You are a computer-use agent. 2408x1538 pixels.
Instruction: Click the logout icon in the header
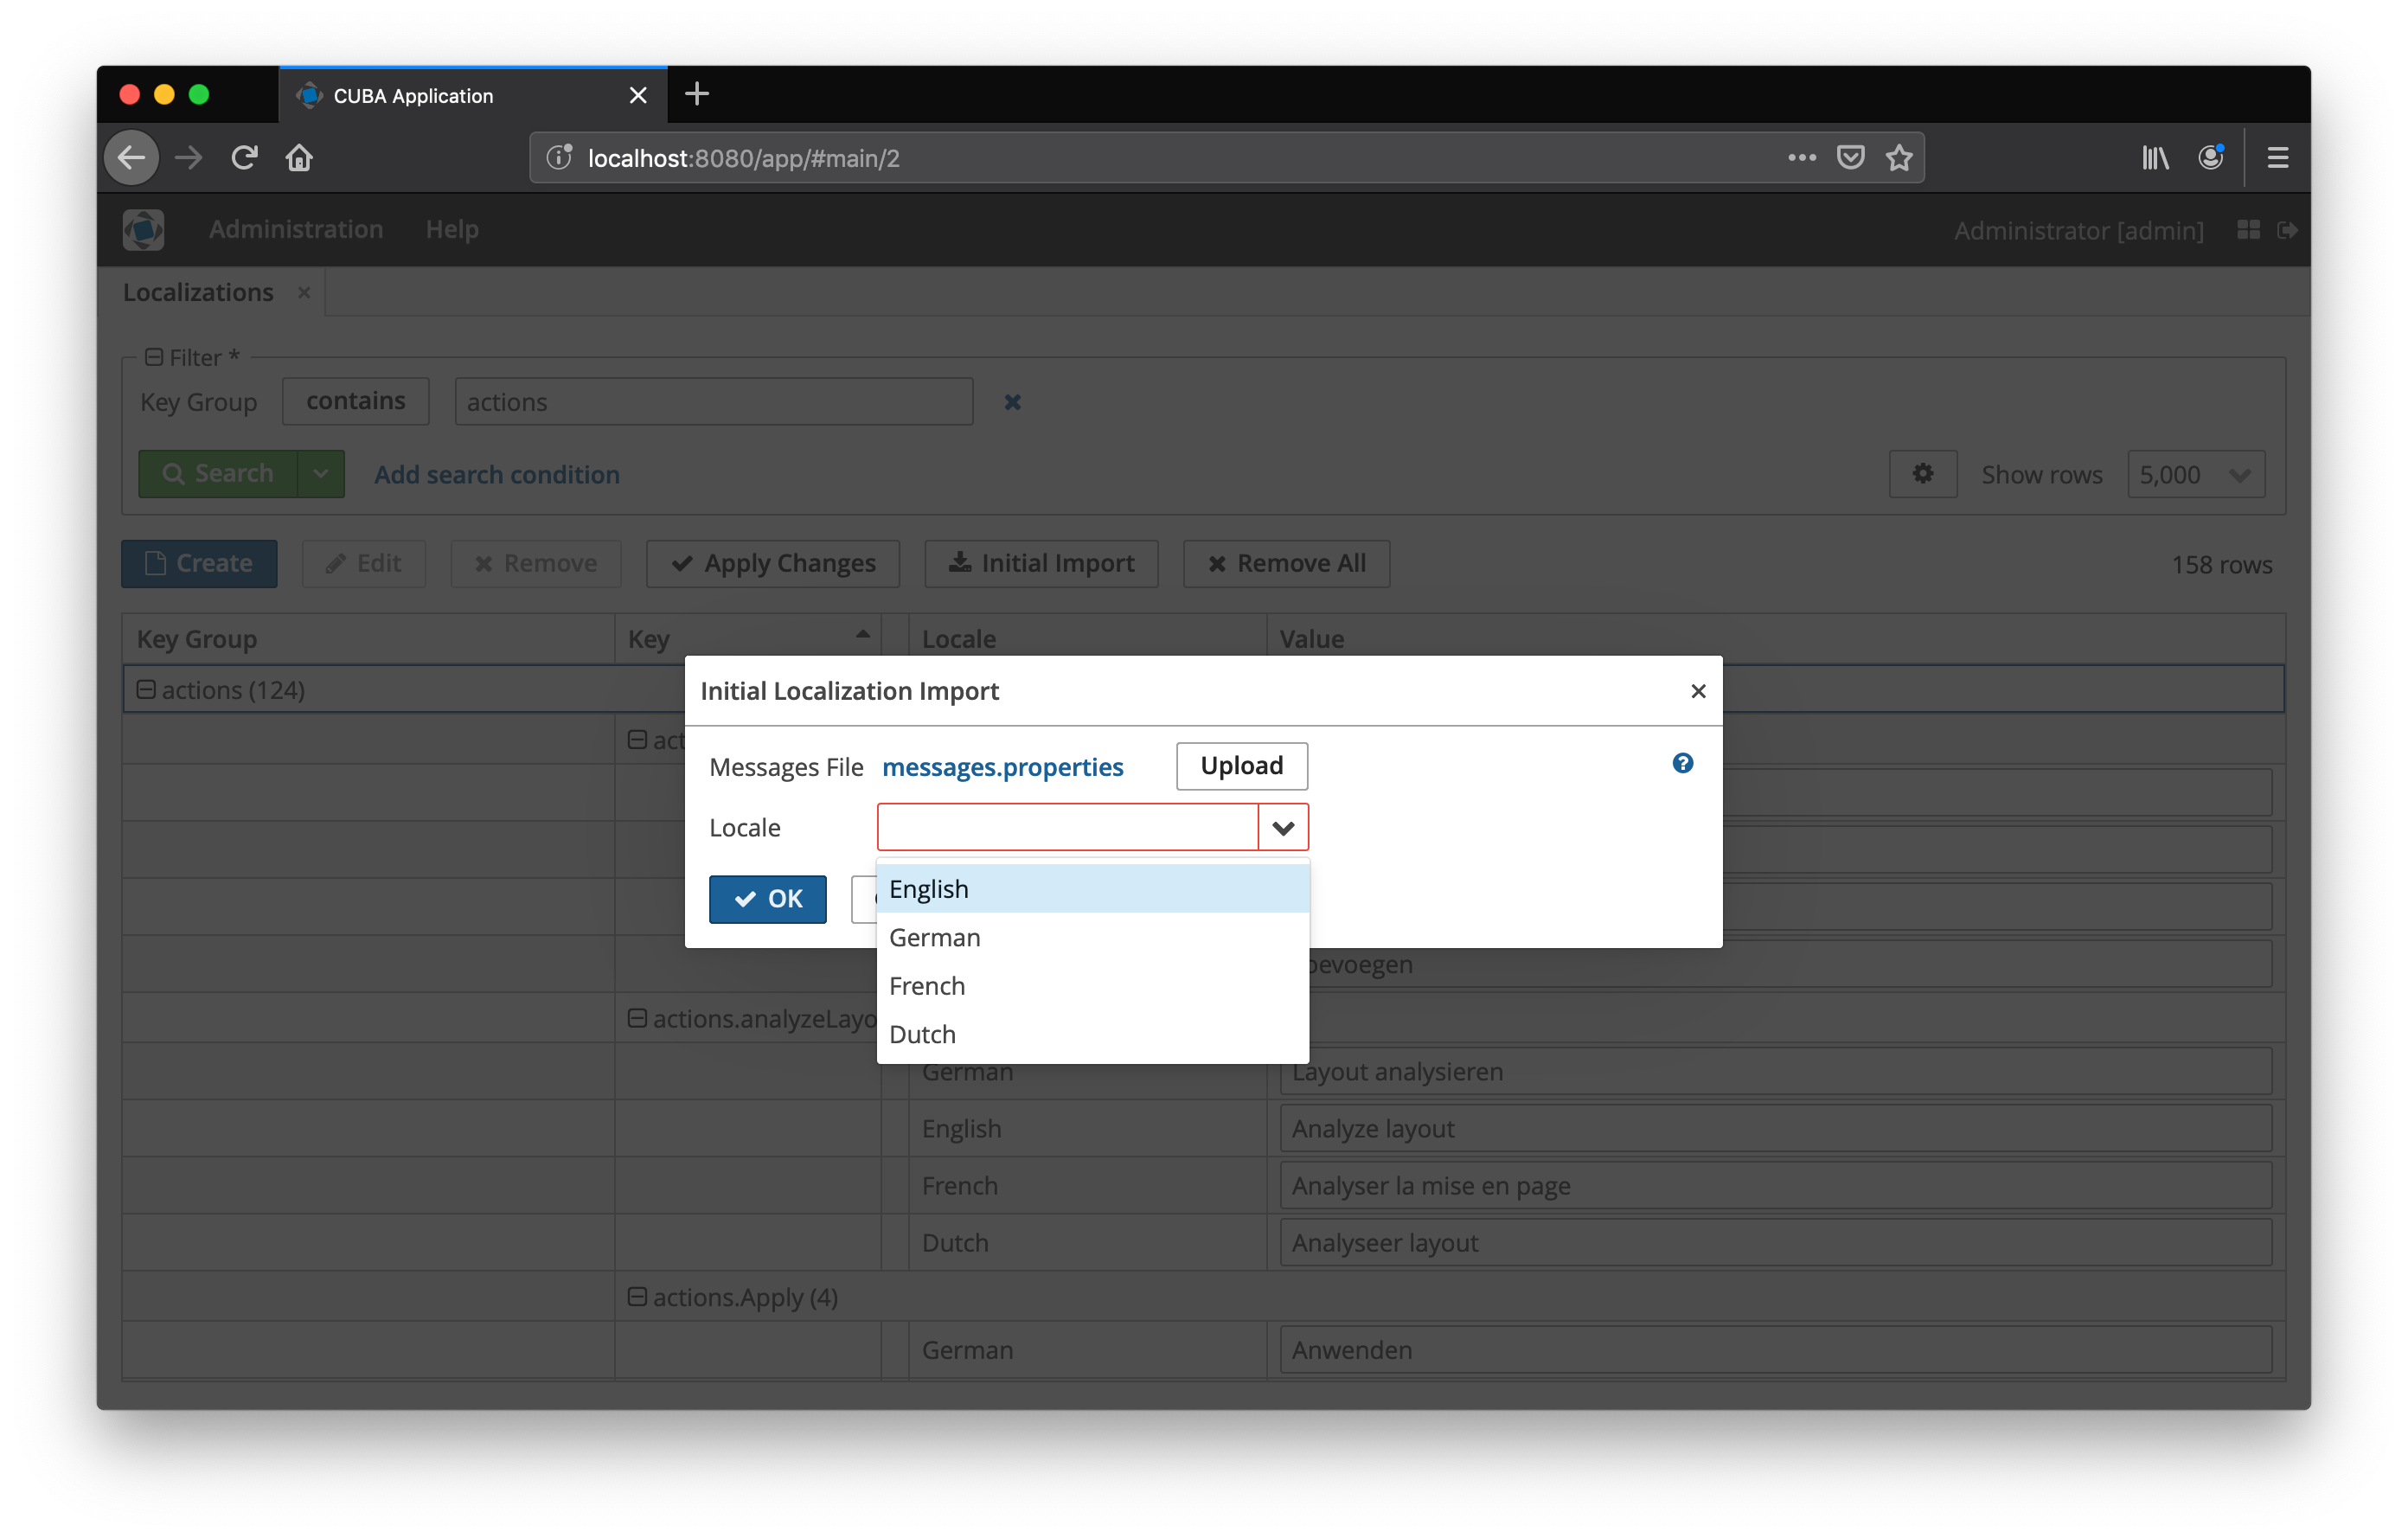pos(2287,230)
